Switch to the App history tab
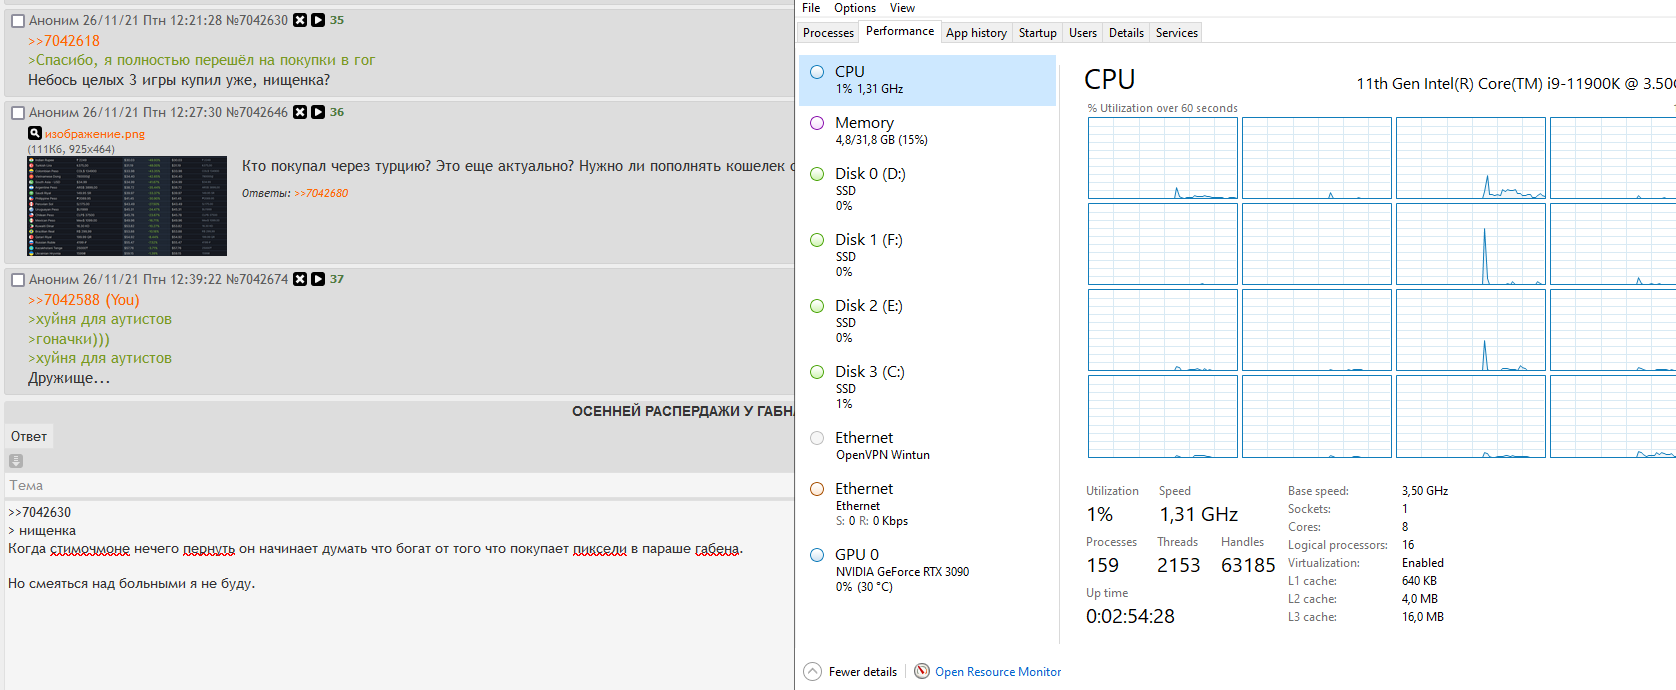 976,33
